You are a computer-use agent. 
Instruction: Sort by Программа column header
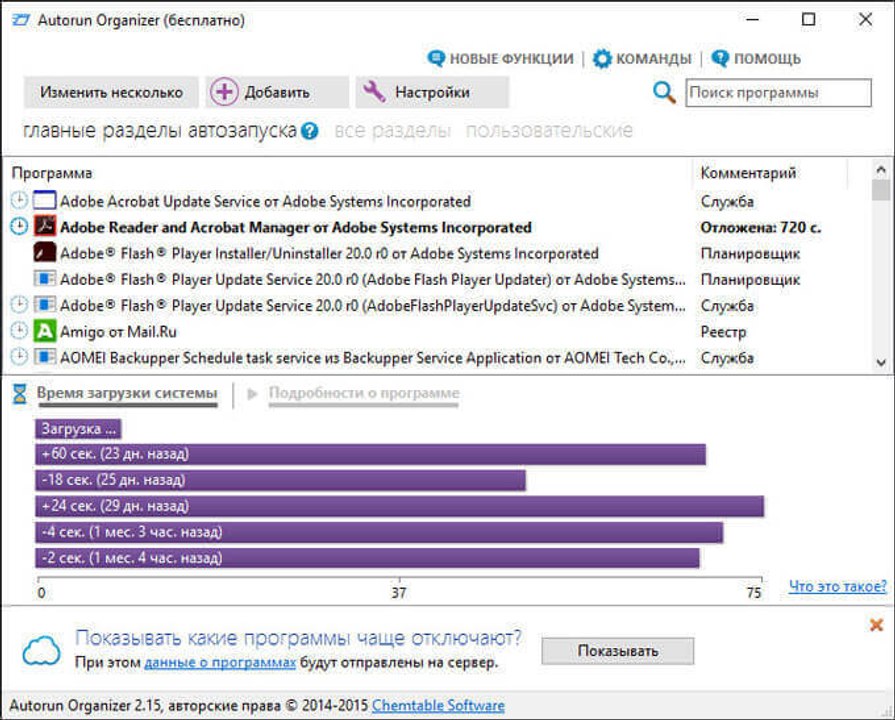pyautogui.click(x=51, y=172)
